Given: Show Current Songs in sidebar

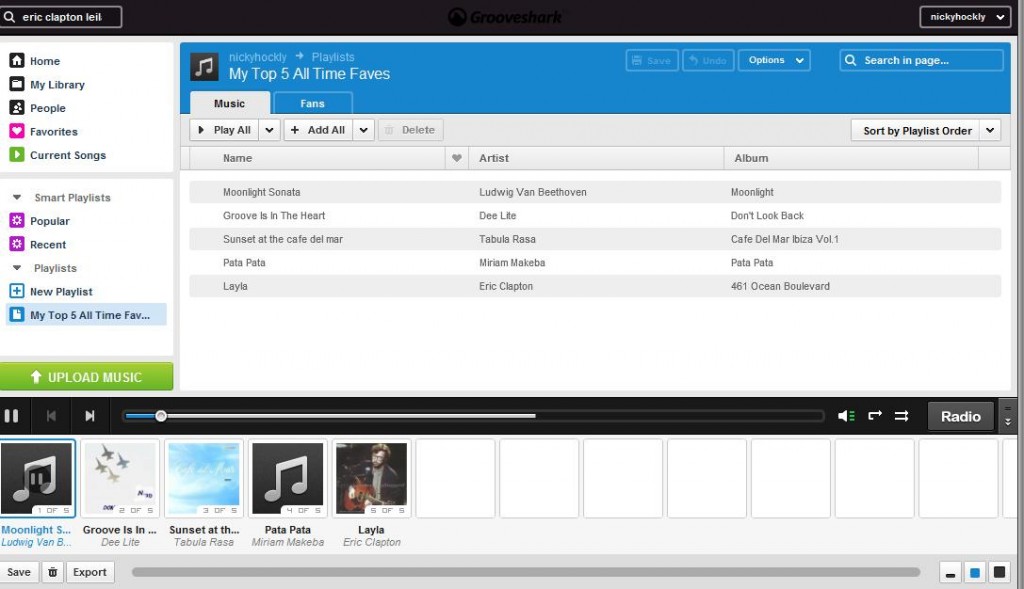Looking at the screenshot, I should [57, 155].
